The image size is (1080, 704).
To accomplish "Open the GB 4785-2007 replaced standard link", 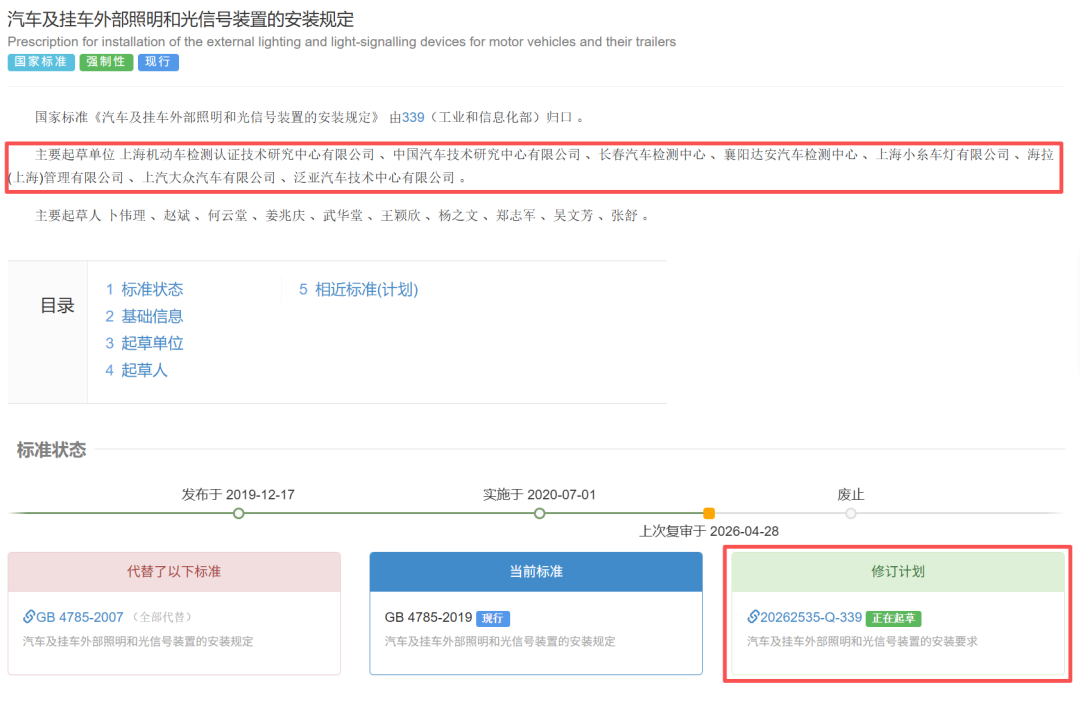I will click(80, 617).
